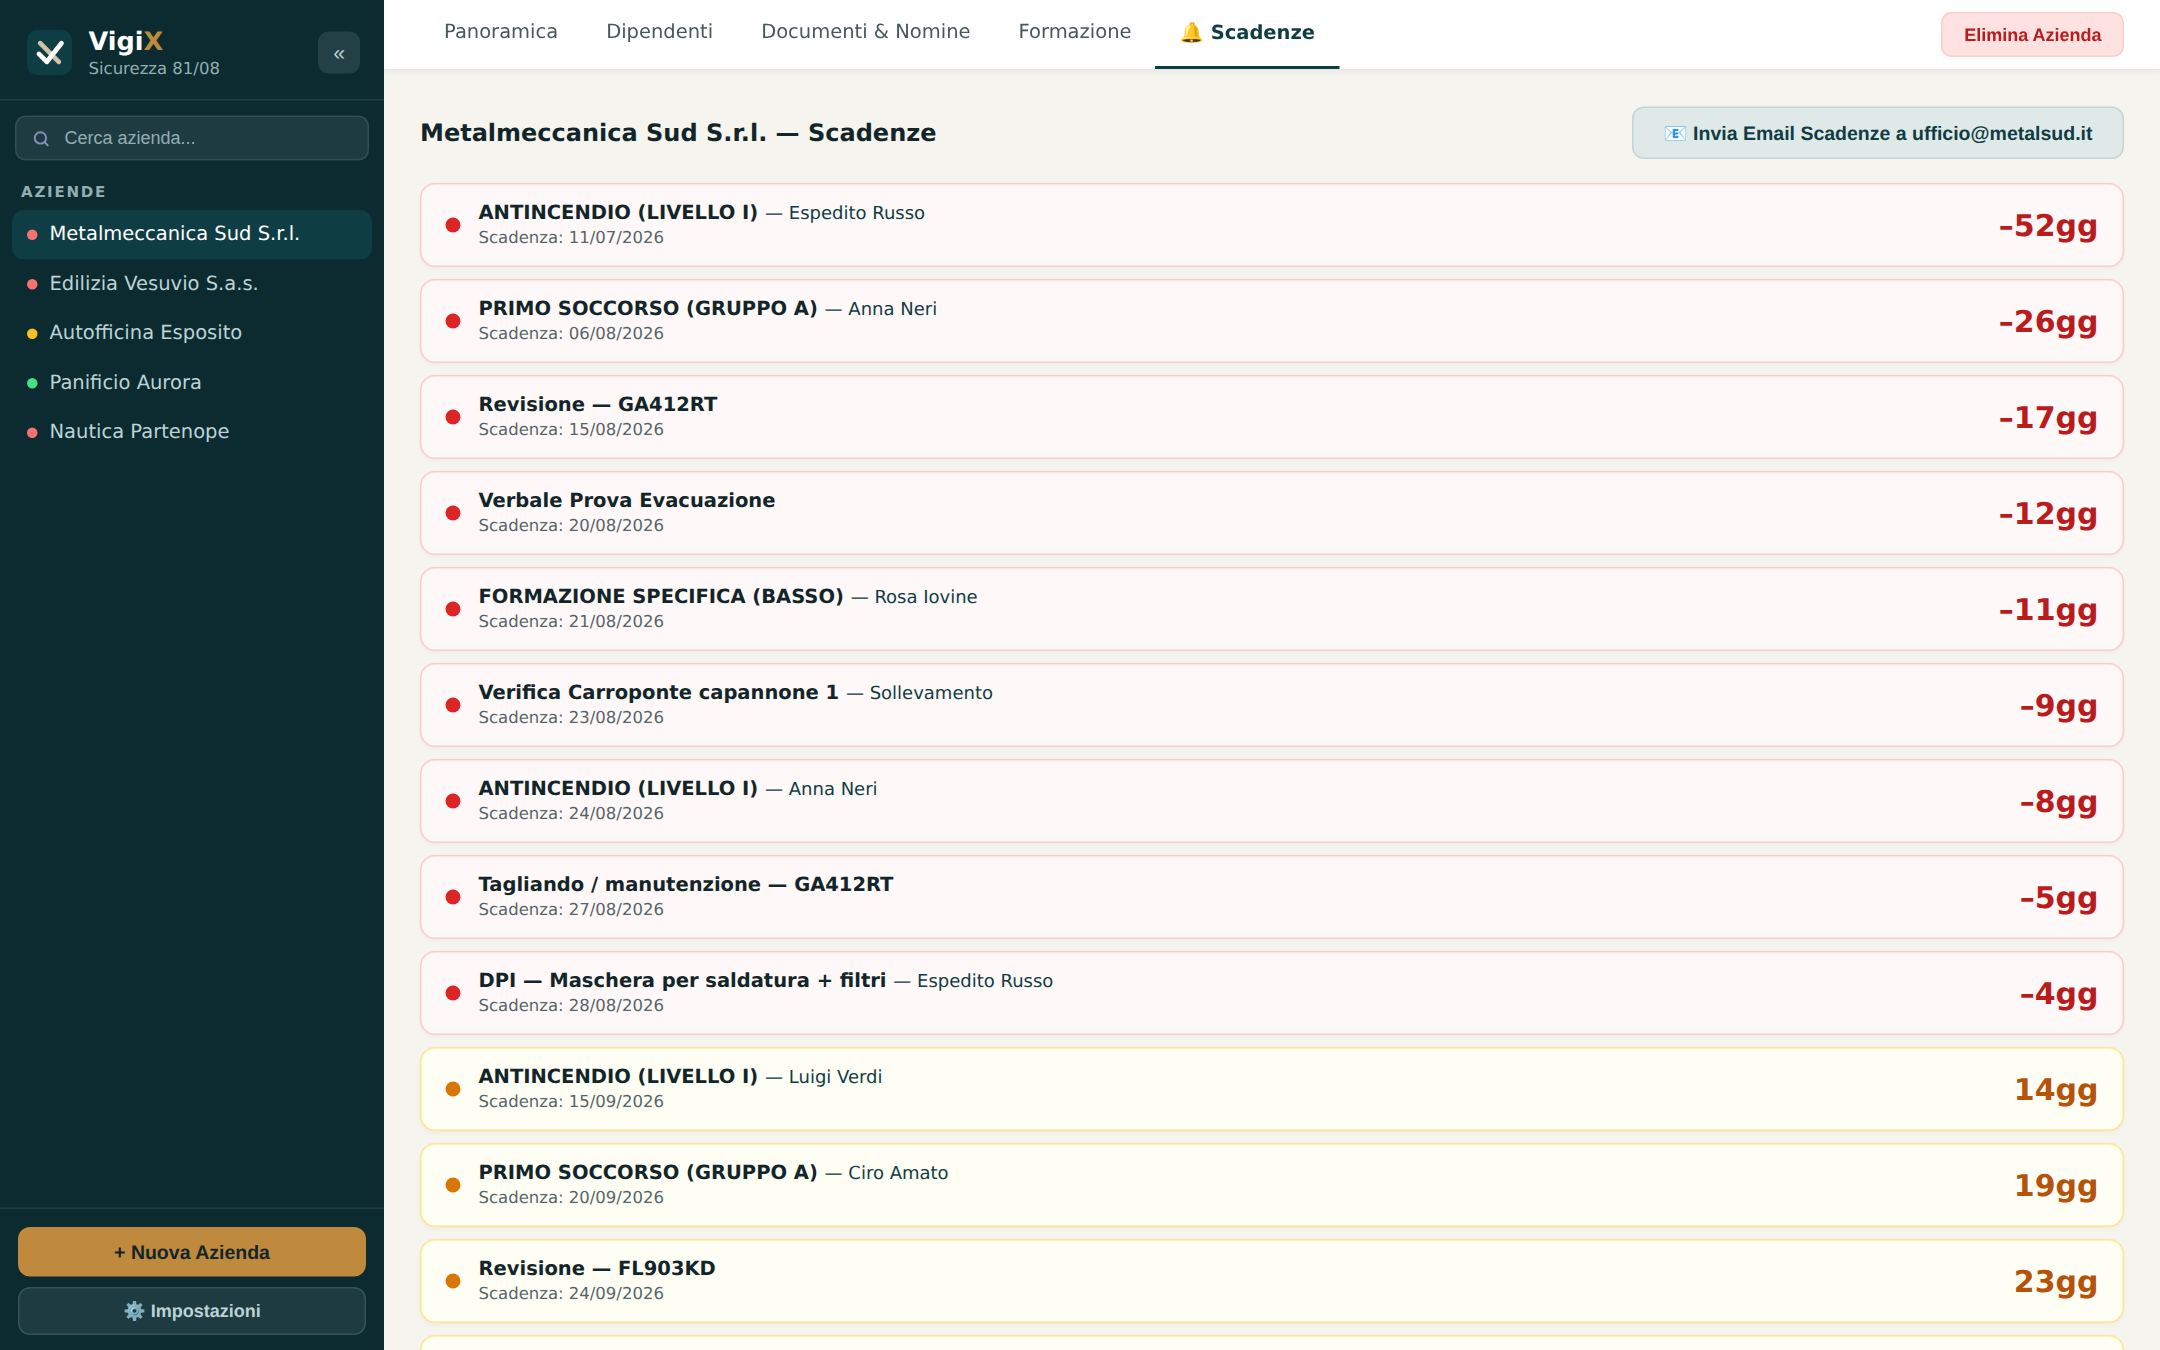Viewport: 2160px width, 1350px height.
Task: Select Metalmeccanica Sud S.r.l. in sidebar
Action: pyautogui.click(x=192, y=234)
